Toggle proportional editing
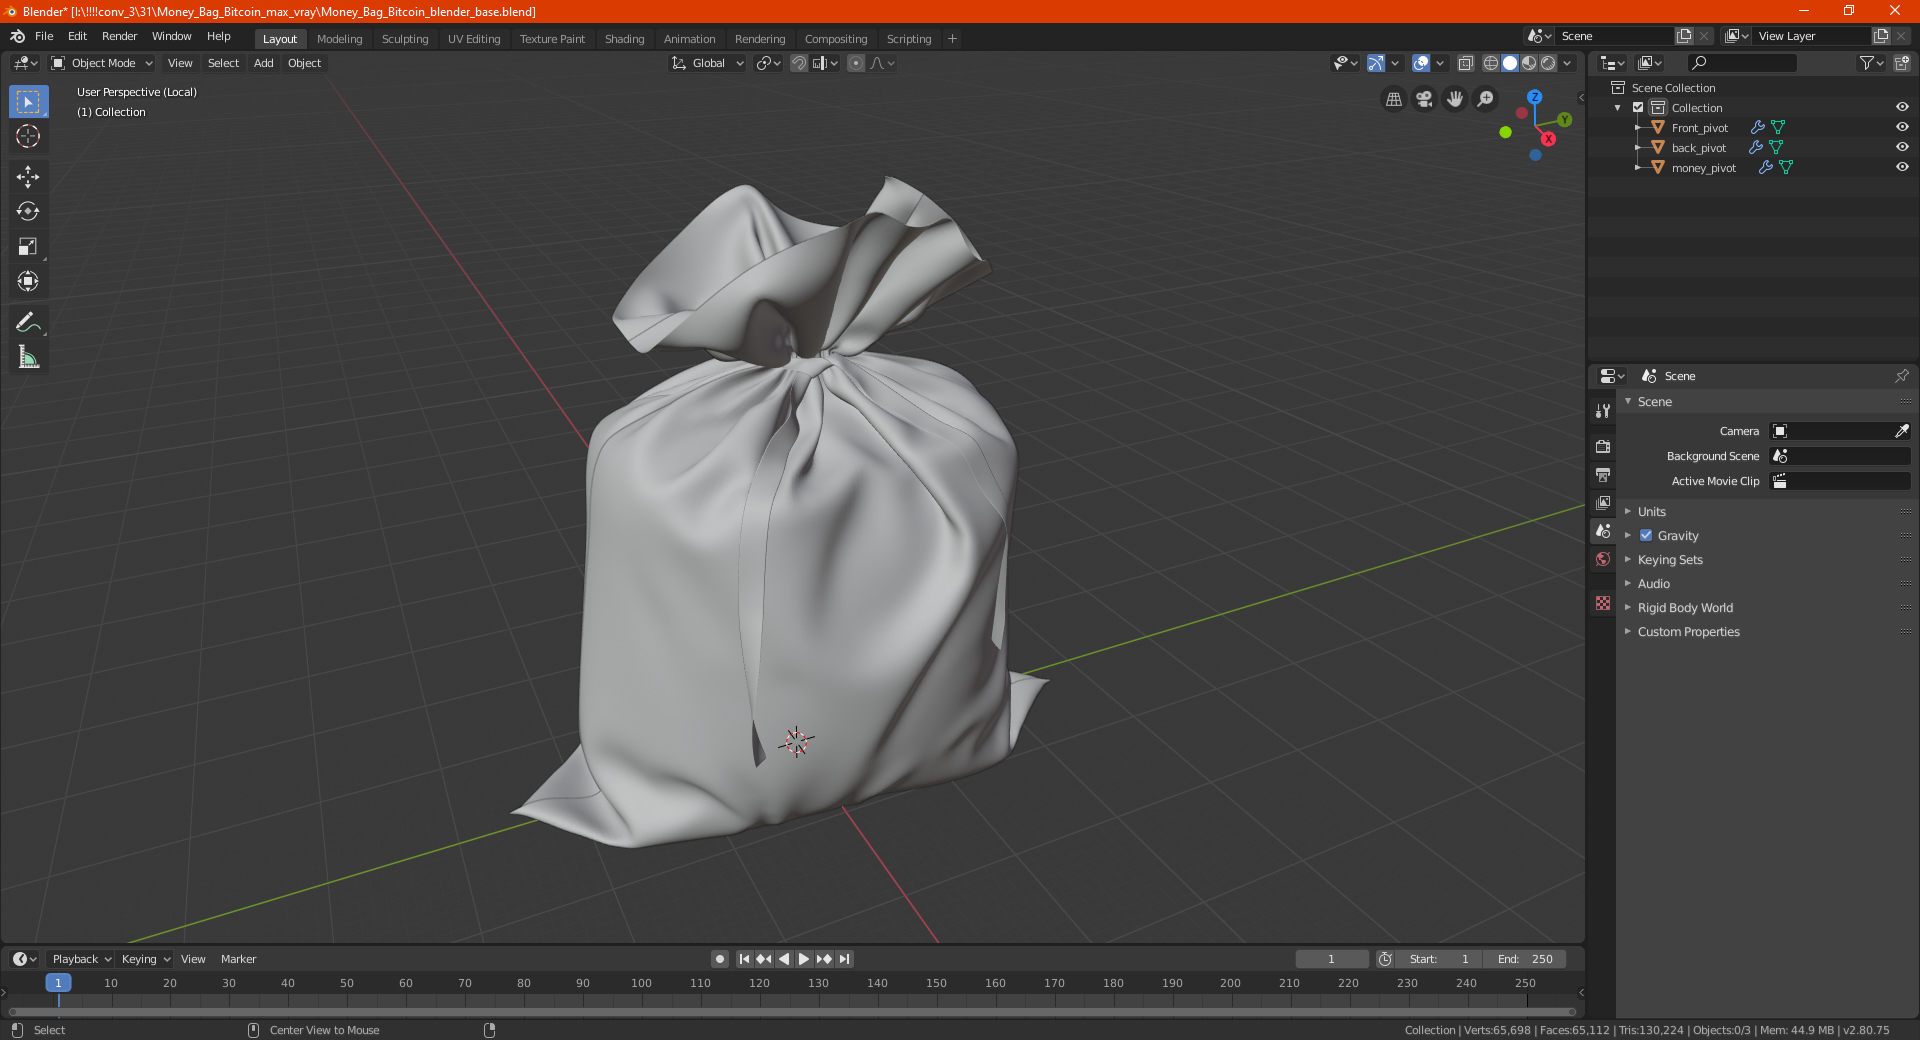The width and height of the screenshot is (1920, 1040). (856, 63)
